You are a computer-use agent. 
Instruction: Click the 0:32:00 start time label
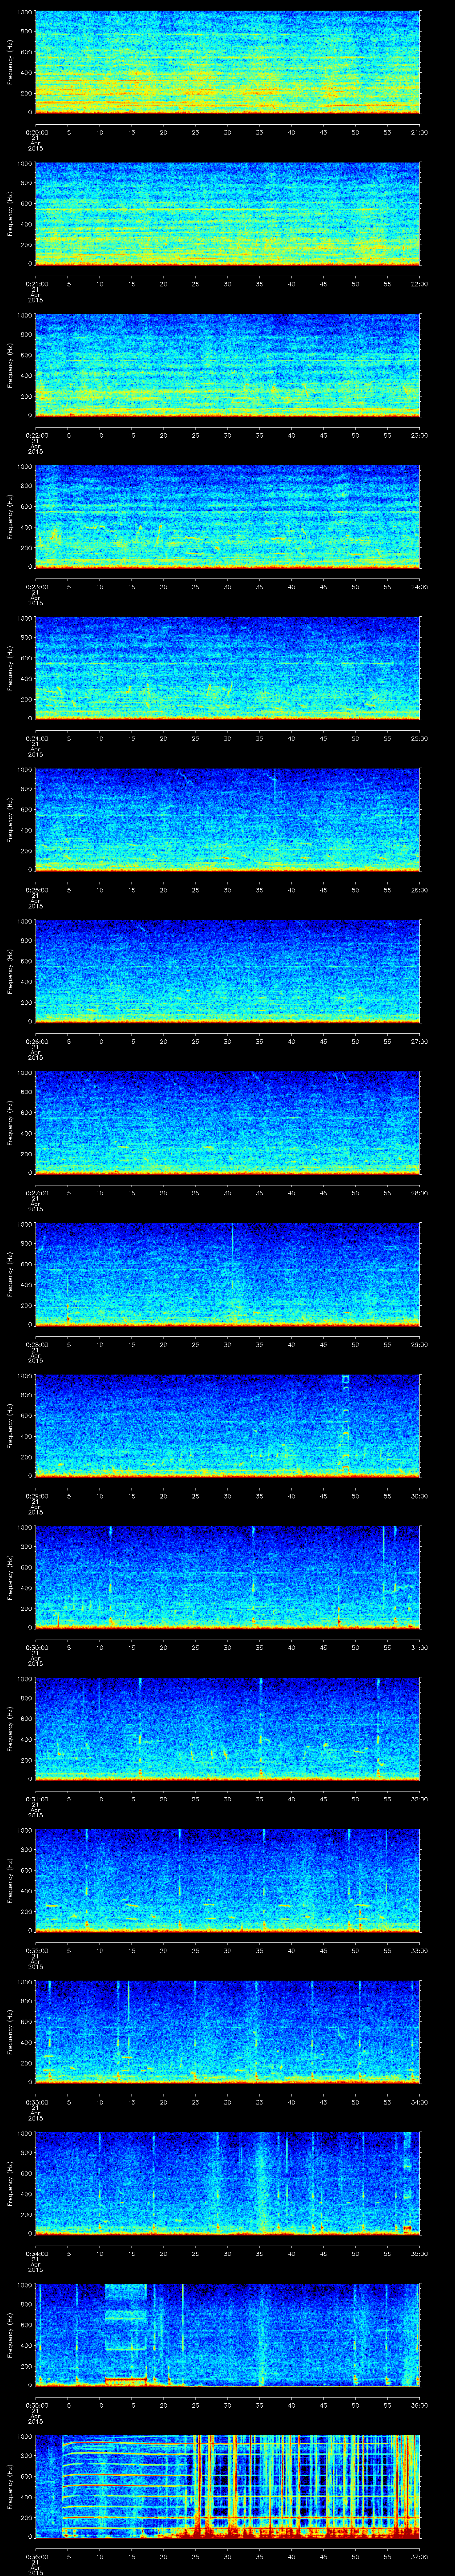click(36, 1950)
